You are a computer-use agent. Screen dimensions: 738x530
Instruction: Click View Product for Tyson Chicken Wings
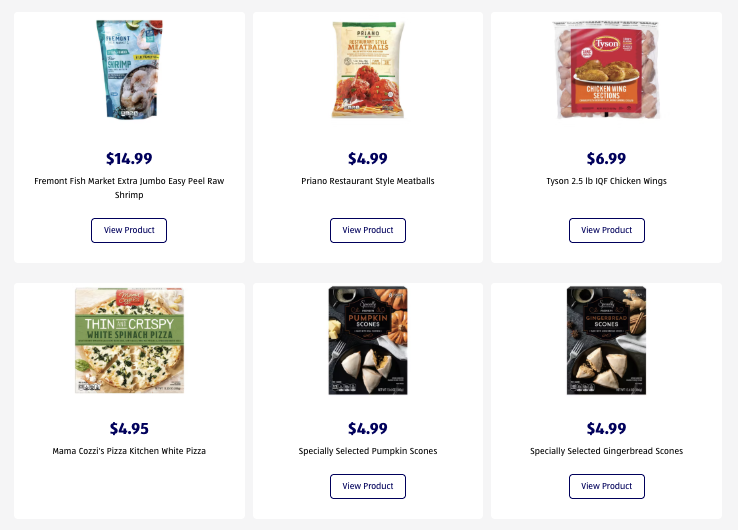coord(606,230)
